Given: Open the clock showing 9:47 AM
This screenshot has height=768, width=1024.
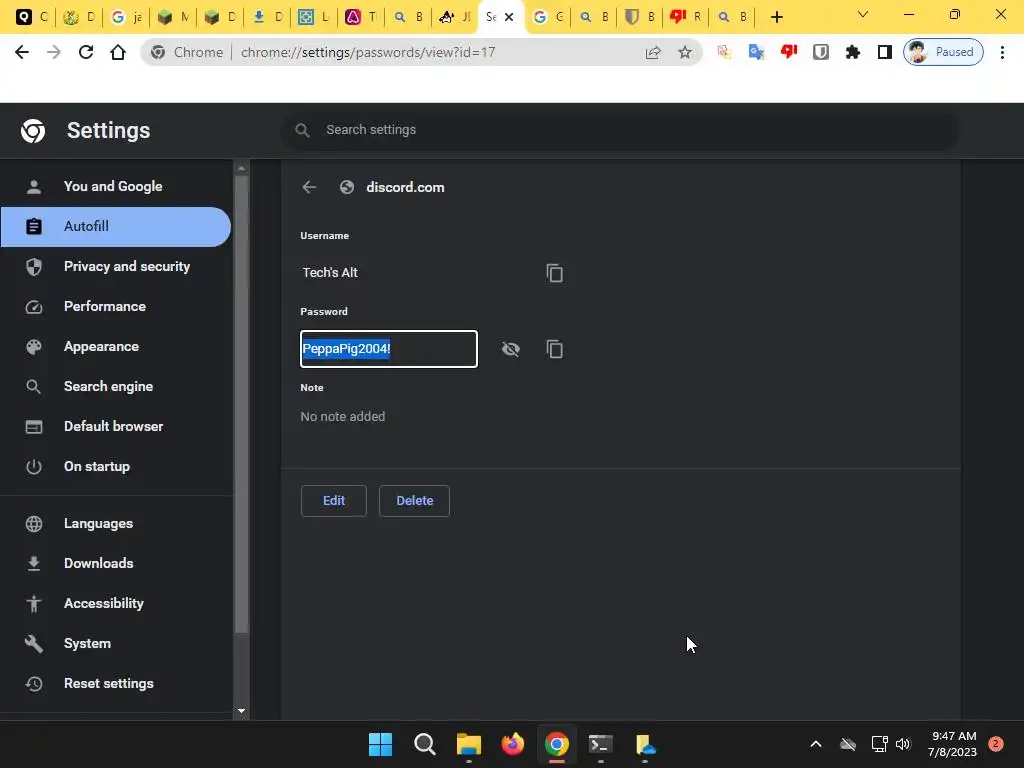Looking at the screenshot, I should coord(953,744).
